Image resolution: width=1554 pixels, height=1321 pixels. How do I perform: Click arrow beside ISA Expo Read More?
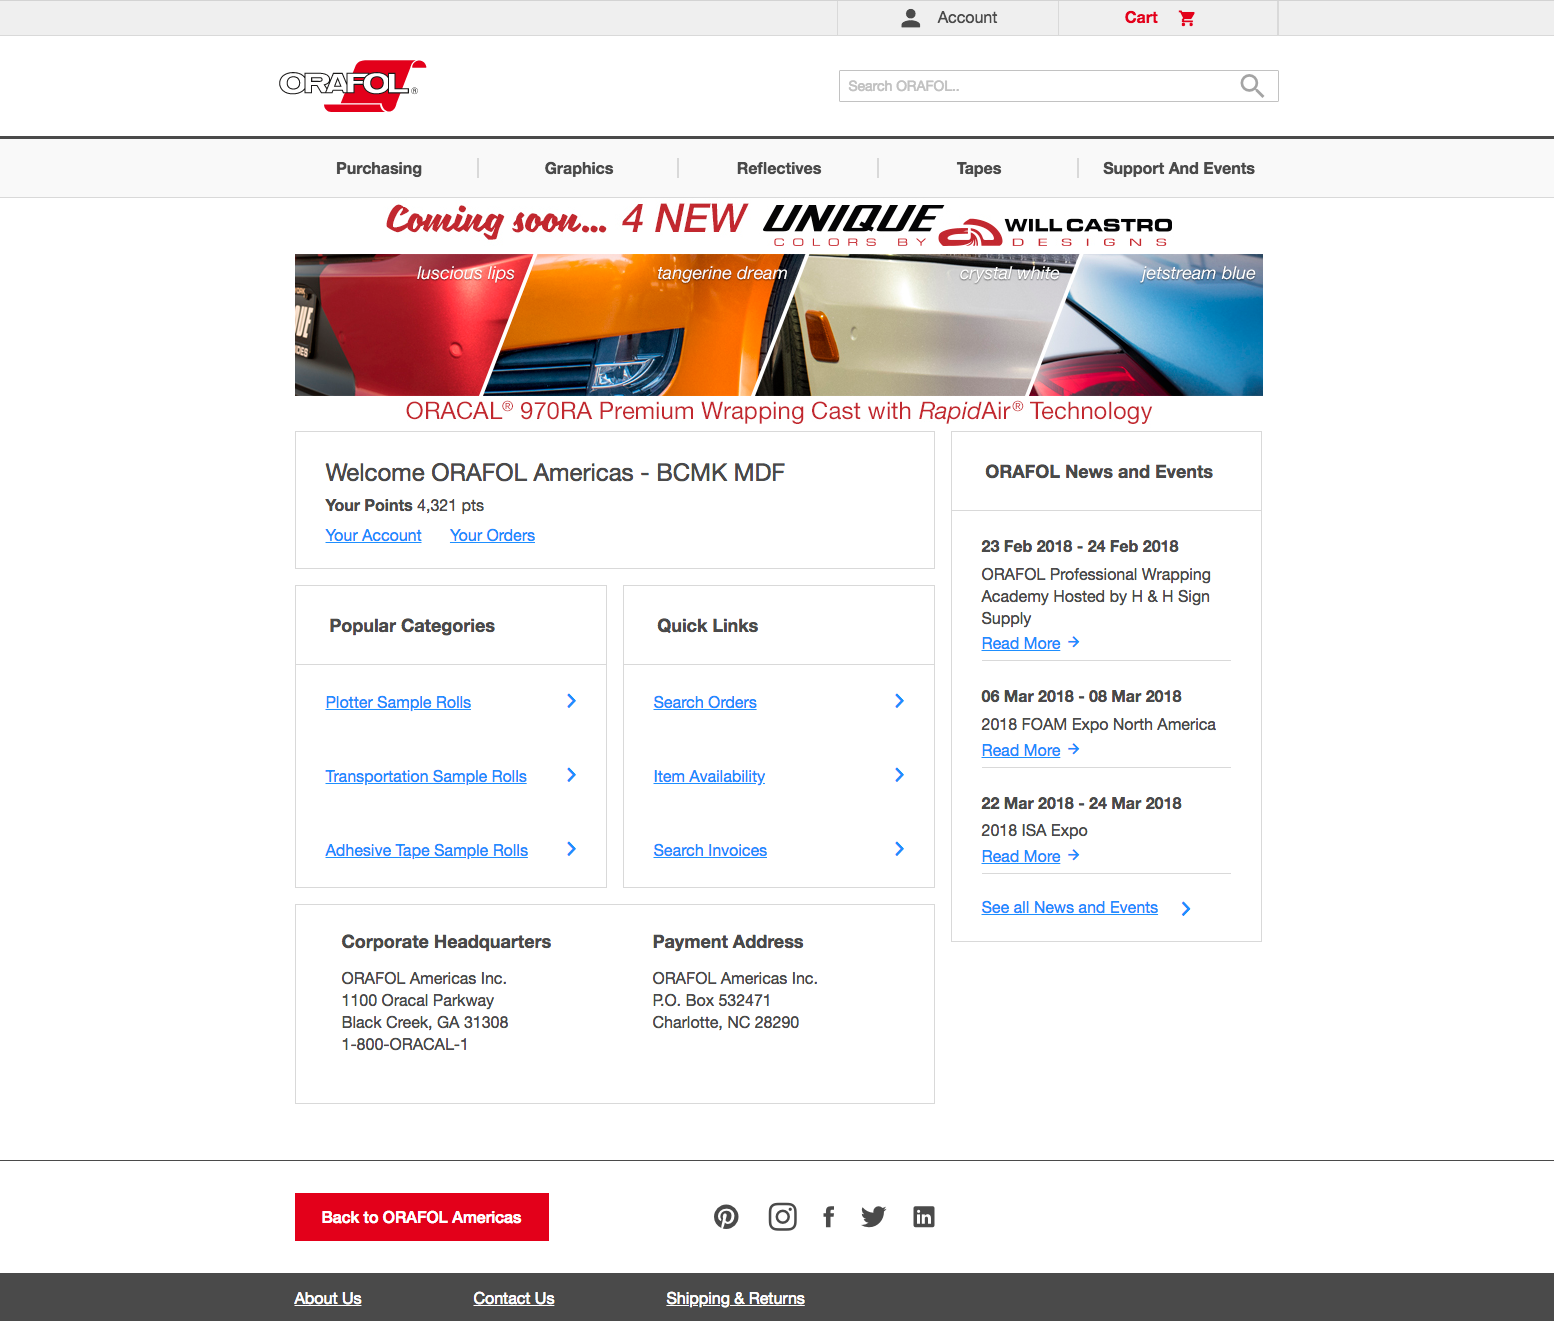coord(1073,855)
